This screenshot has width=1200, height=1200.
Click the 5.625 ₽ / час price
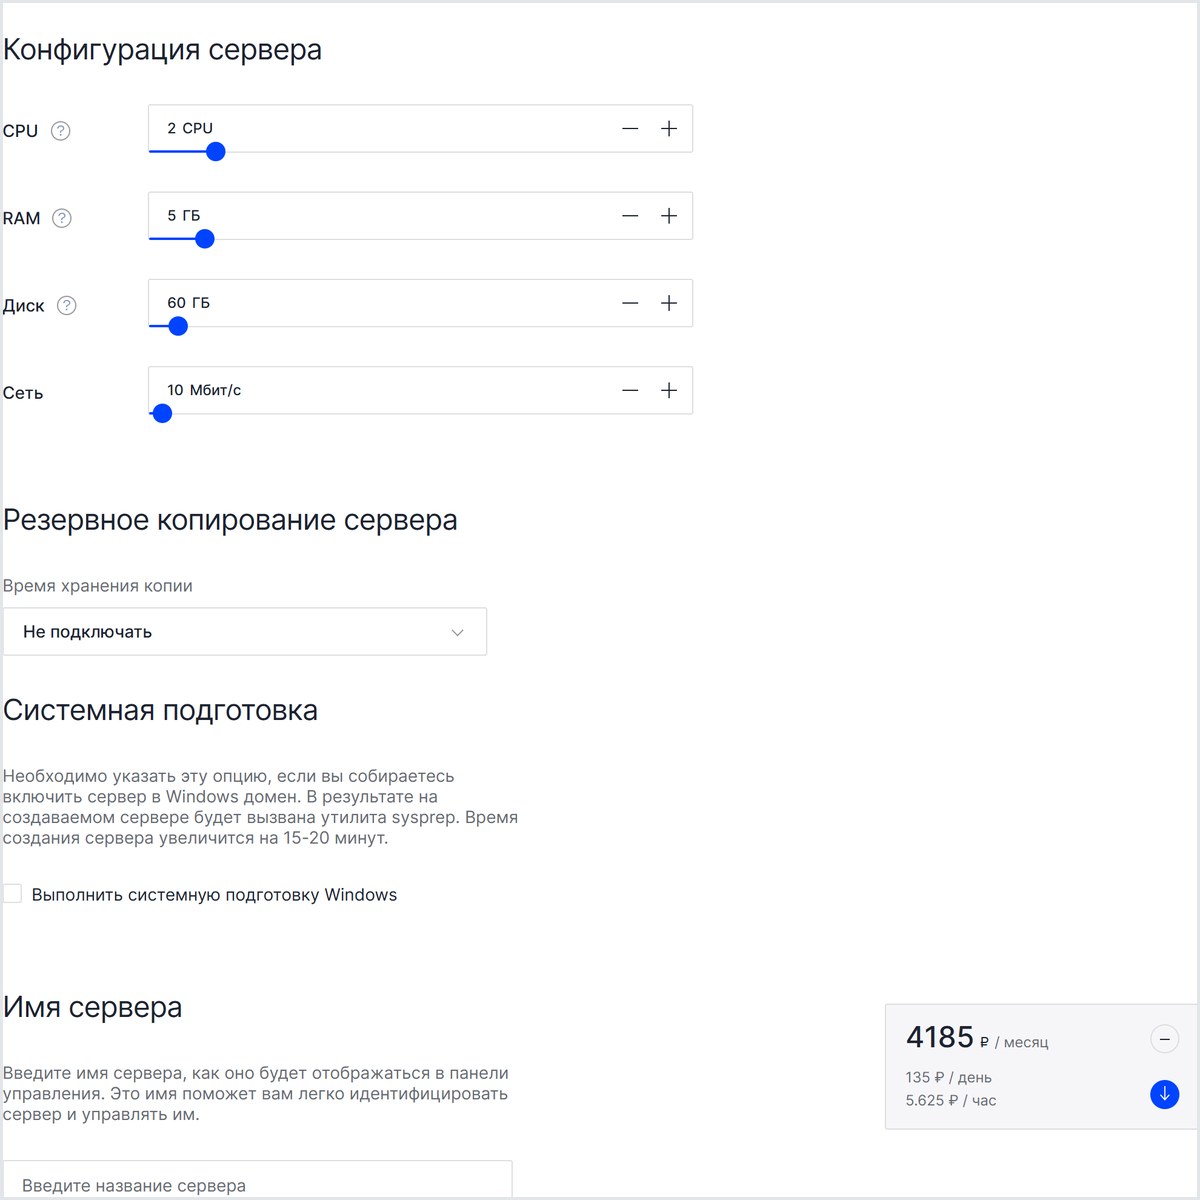pos(951,1101)
